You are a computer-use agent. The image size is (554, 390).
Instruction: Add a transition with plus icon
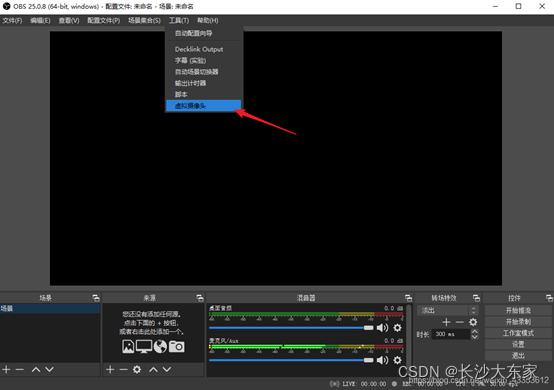click(446, 322)
